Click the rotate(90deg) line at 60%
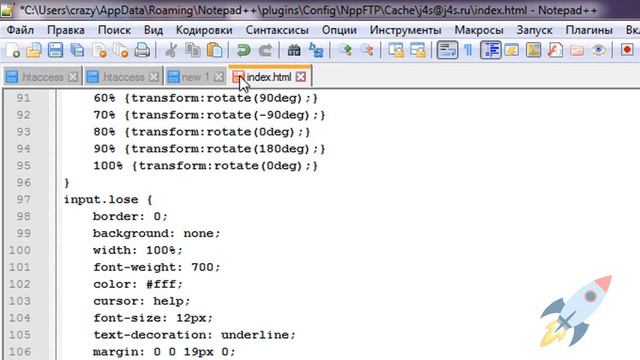 pos(206,98)
